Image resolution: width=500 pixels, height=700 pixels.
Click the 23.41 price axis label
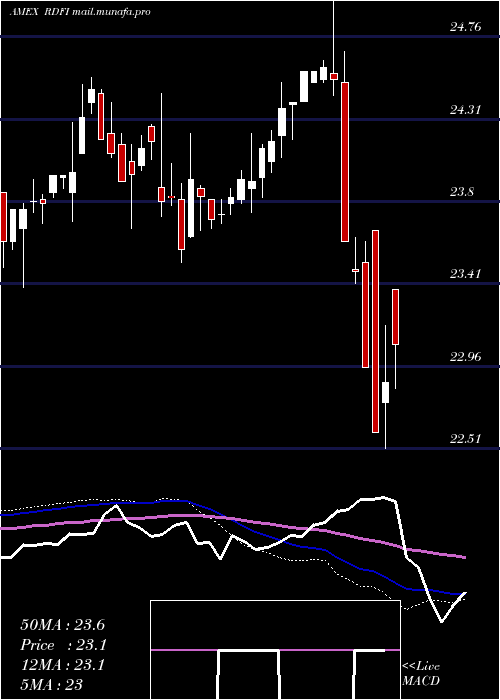coord(466,274)
